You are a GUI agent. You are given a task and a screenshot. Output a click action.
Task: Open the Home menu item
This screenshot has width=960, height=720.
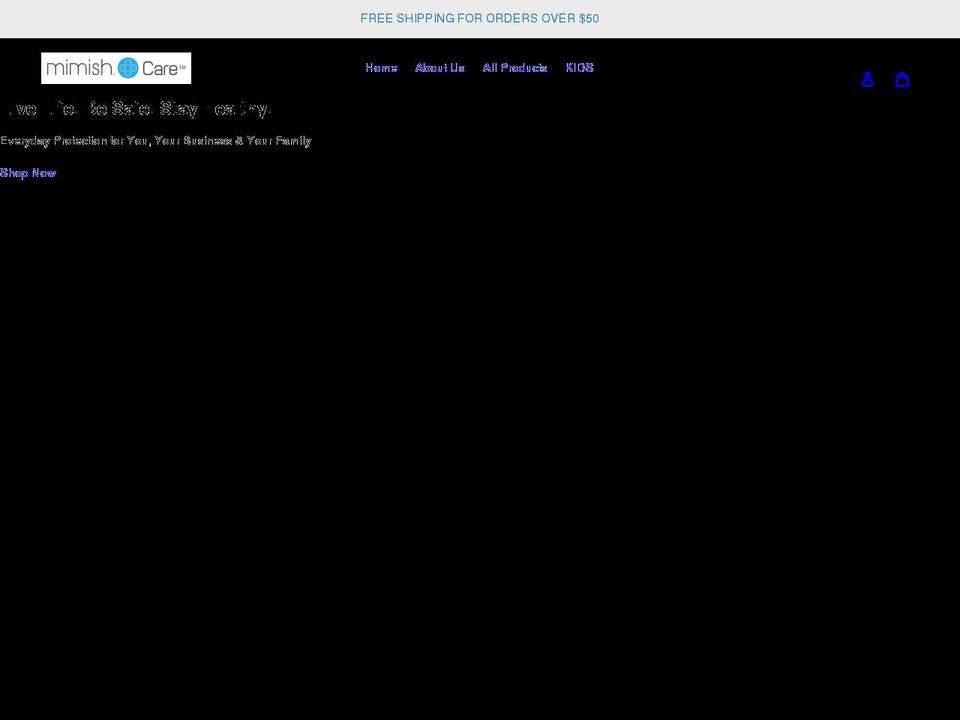(x=381, y=67)
